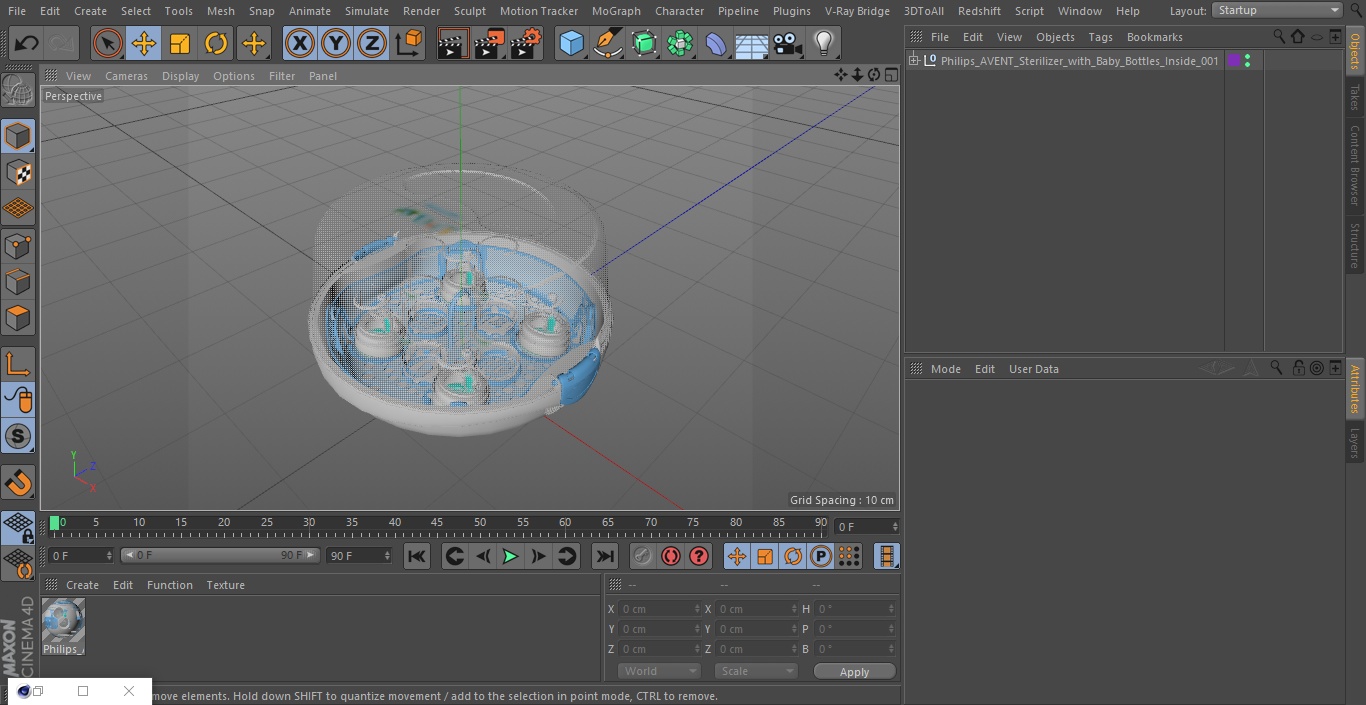Click Render View clapperboard icon
Screen dimensions: 1366x705
point(453,43)
